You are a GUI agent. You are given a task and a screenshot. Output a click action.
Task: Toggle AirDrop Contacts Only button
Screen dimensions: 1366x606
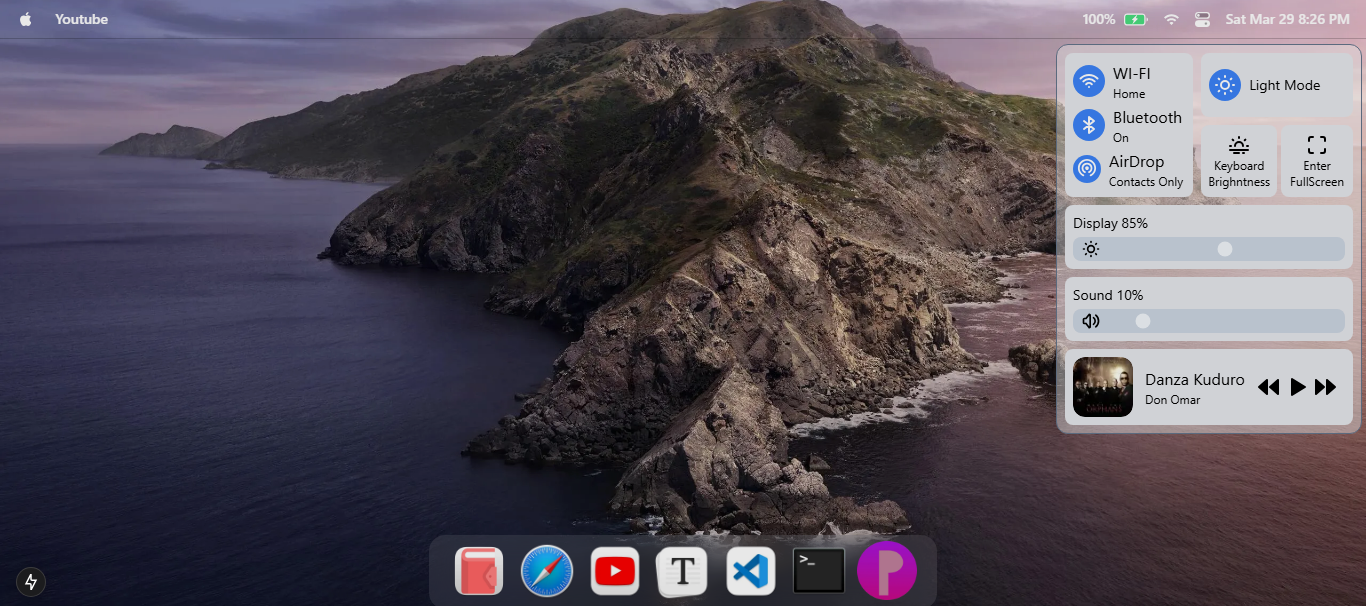coord(1088,169)
